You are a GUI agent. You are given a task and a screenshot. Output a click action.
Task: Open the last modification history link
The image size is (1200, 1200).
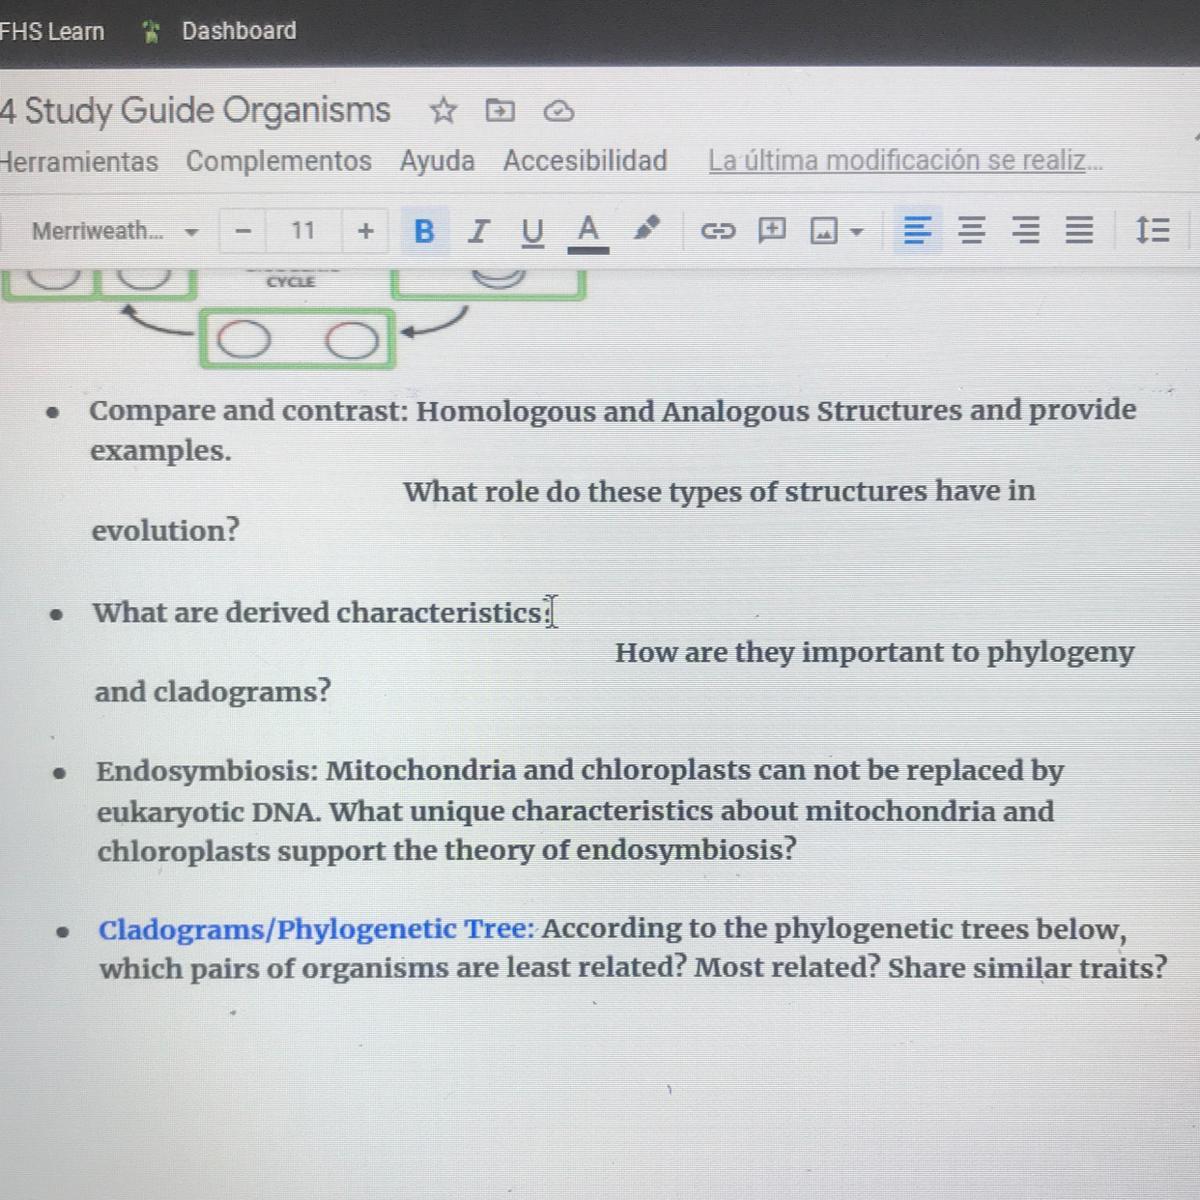pyautogui.click(x=905, y=161)
